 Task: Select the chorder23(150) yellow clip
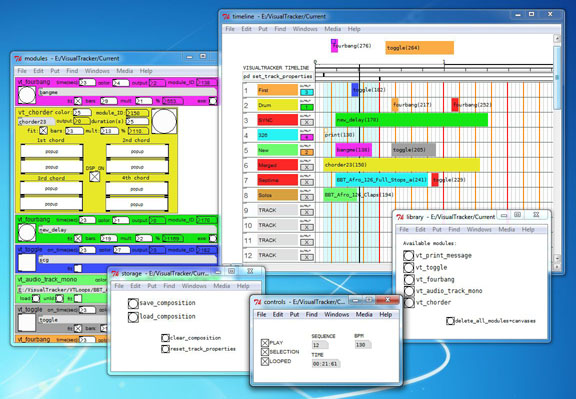(402, 165)
